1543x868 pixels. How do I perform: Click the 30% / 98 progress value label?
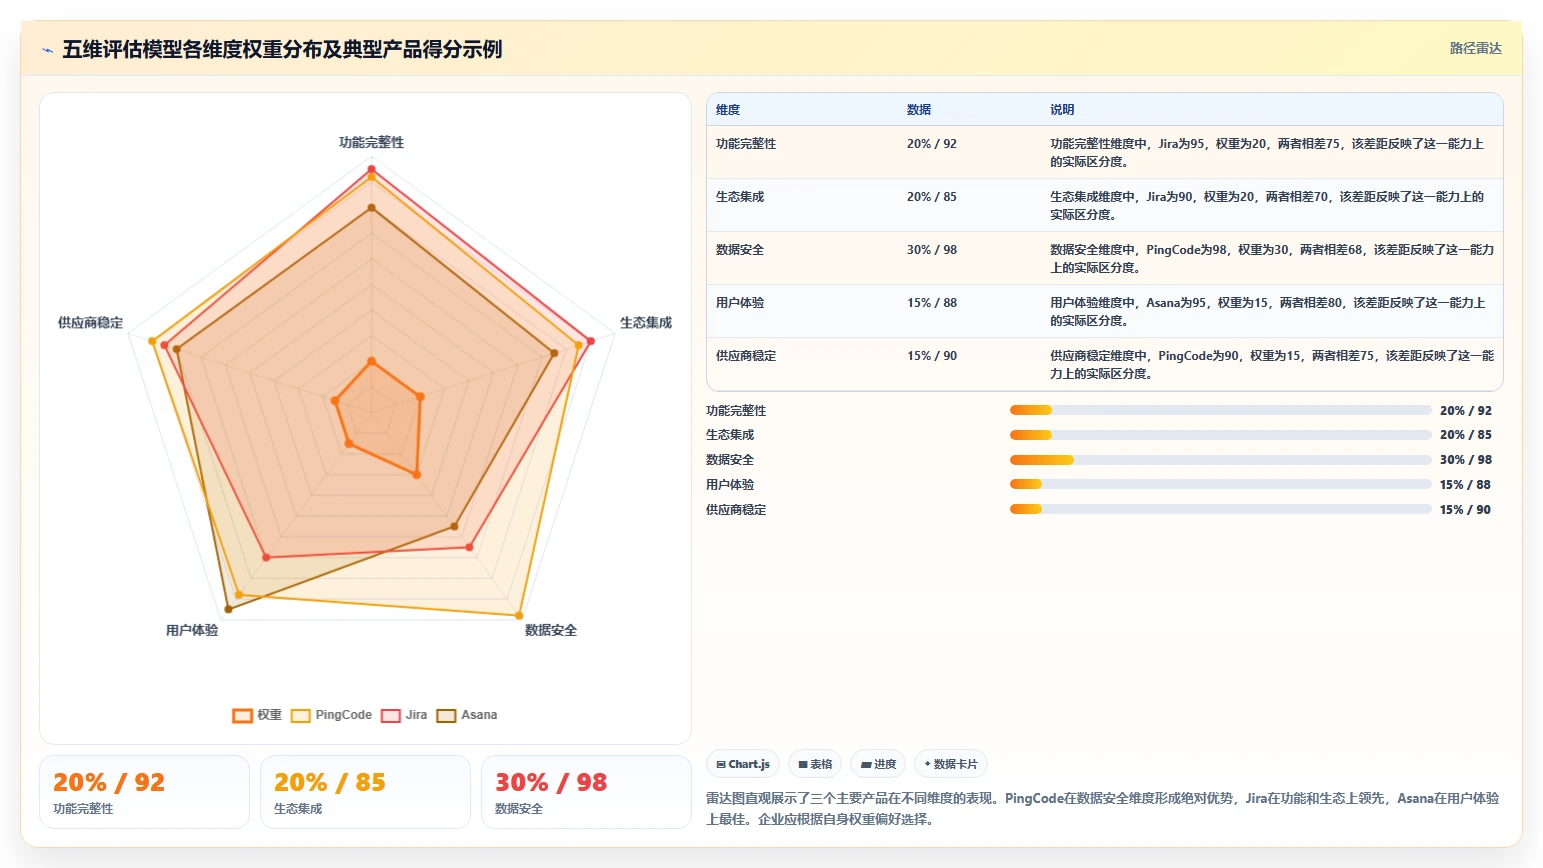(1466, 460)
